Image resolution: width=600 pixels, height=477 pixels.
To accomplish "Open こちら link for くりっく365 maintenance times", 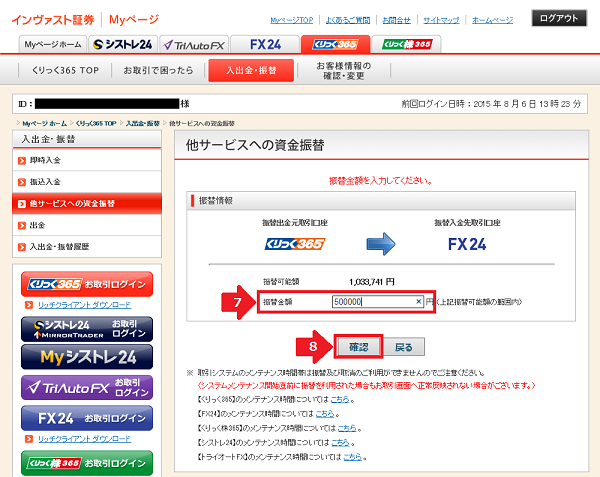I will click(x=340, y=399).
